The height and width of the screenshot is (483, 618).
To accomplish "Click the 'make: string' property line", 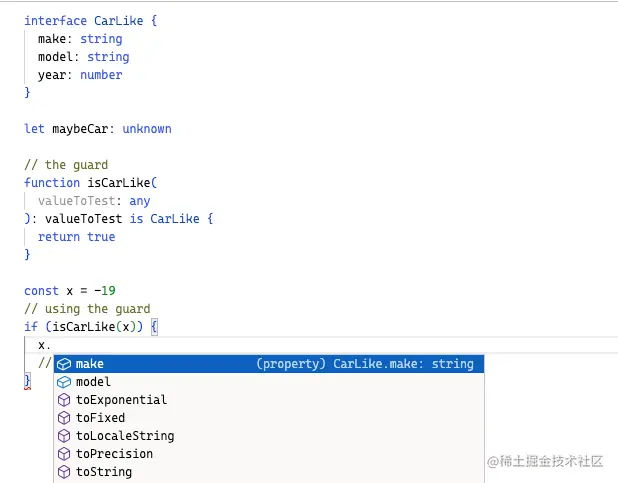I will (x=80, y=39).
